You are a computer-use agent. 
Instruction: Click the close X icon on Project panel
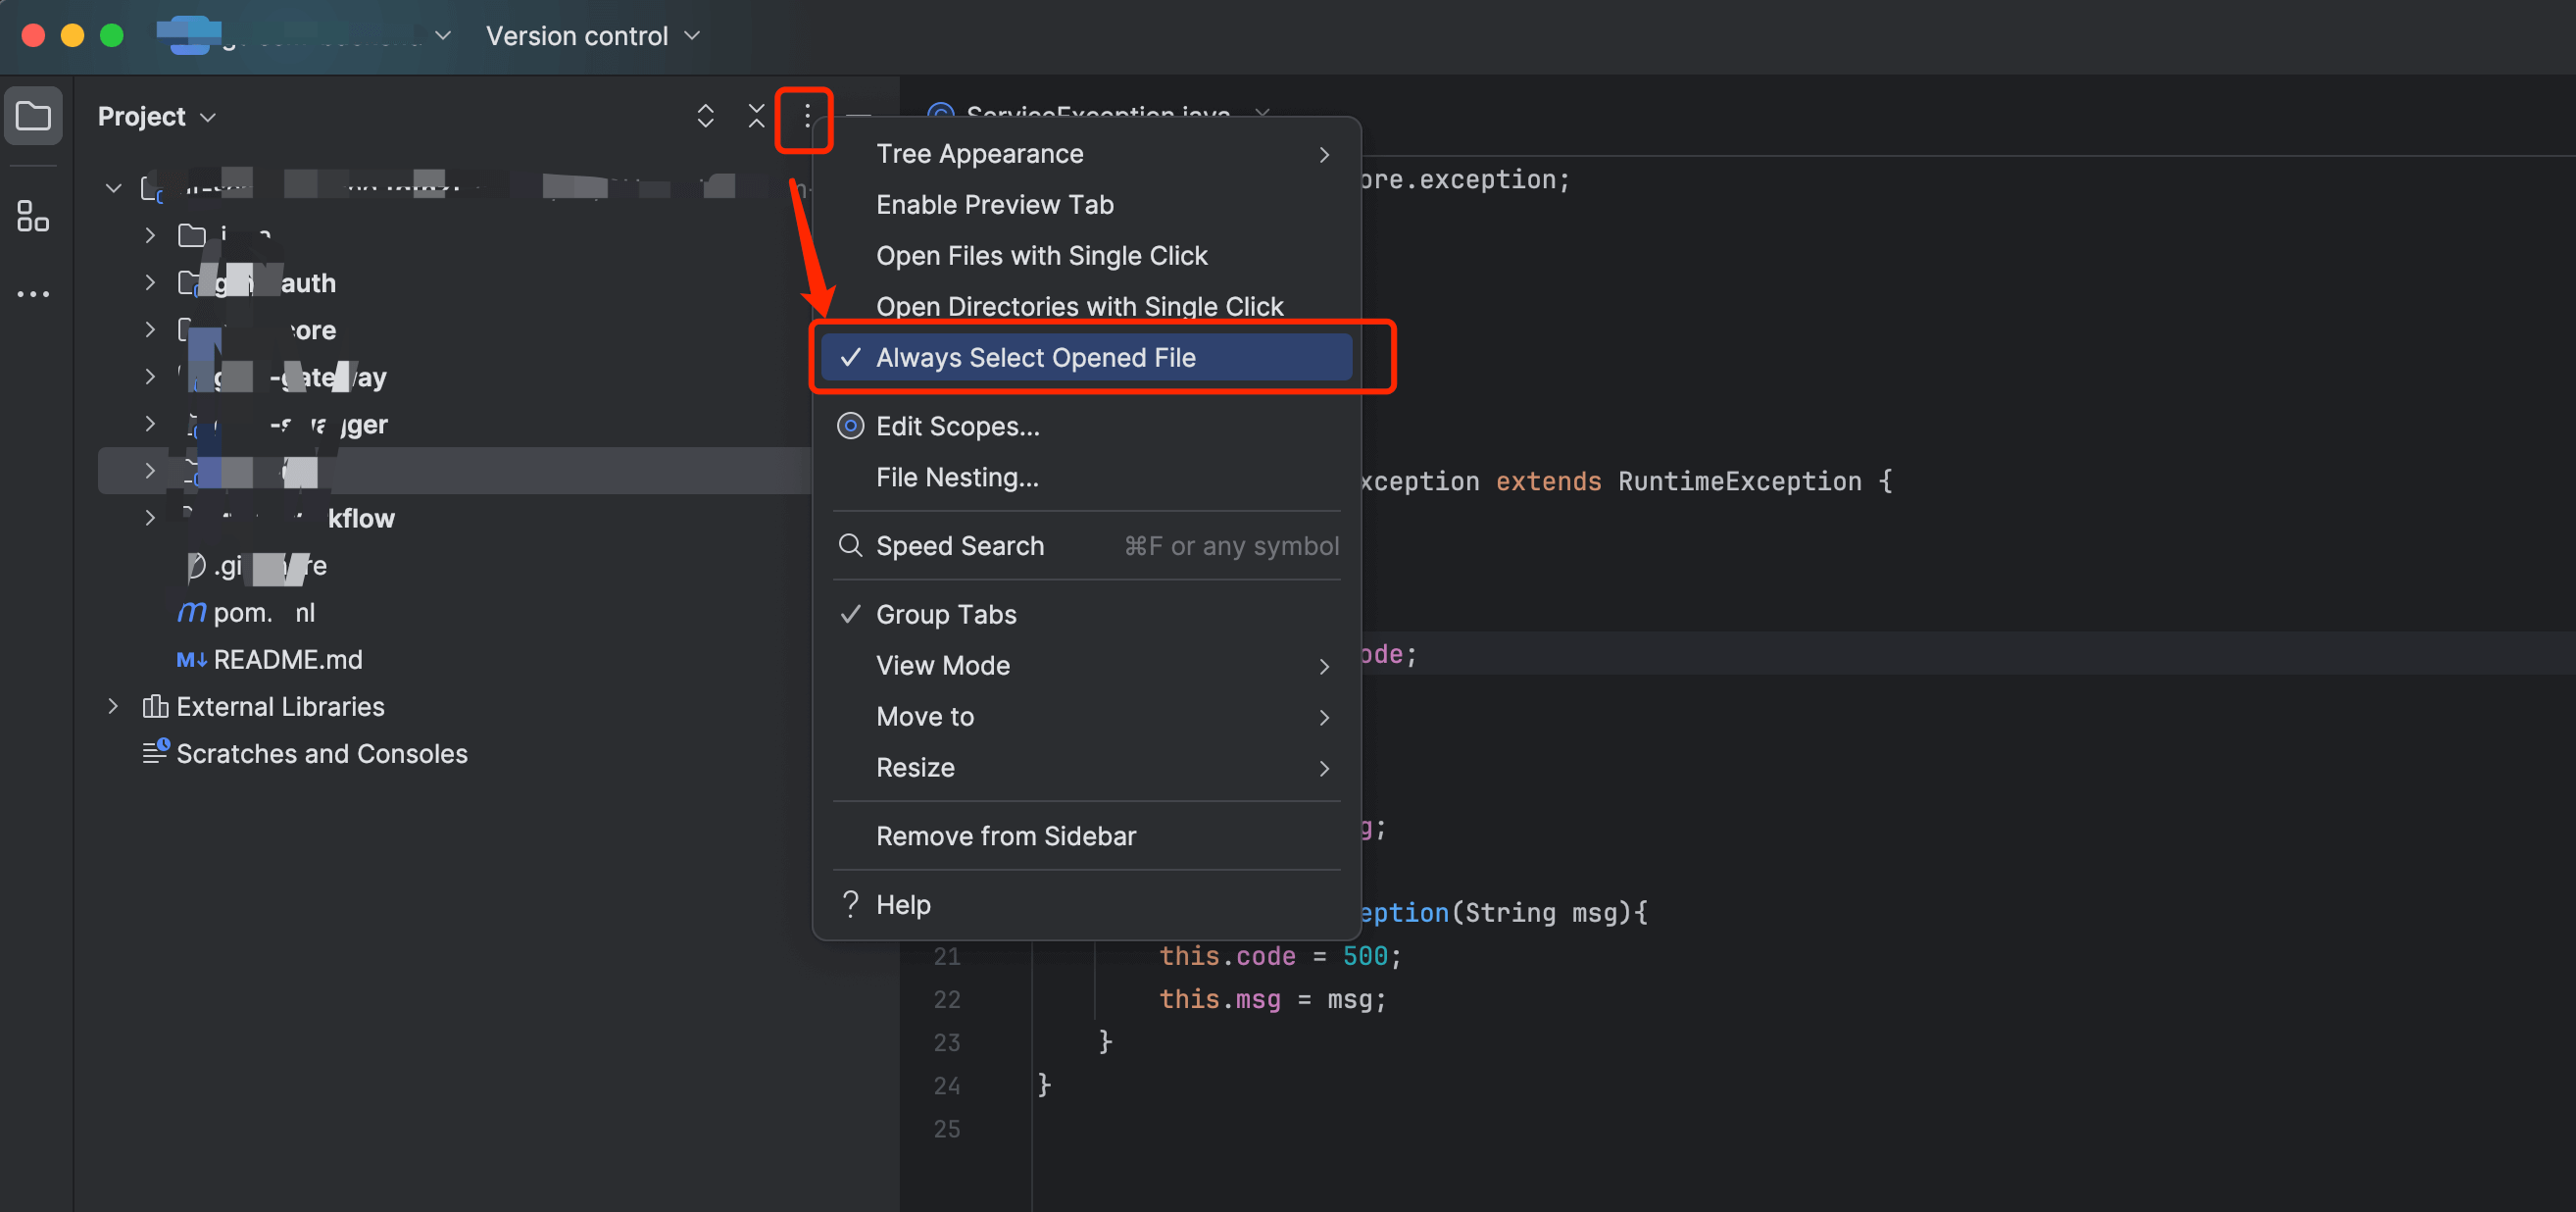click(x=754, y=115)
